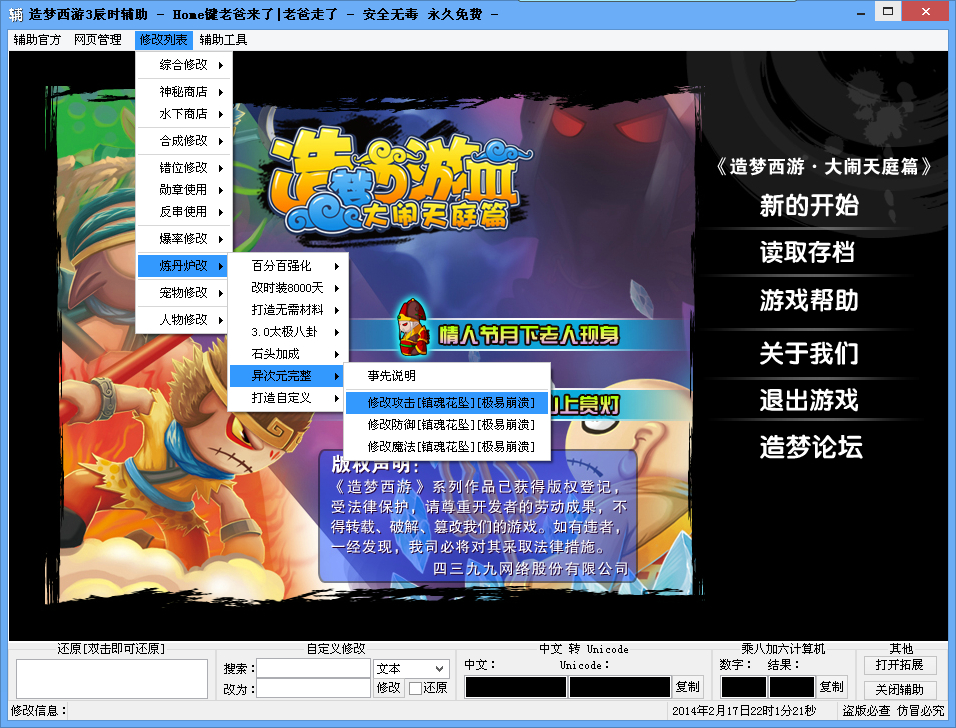Open the 石头加成 submenu
This screenshot has width=956, height=728.
click(x=288, y=354)
